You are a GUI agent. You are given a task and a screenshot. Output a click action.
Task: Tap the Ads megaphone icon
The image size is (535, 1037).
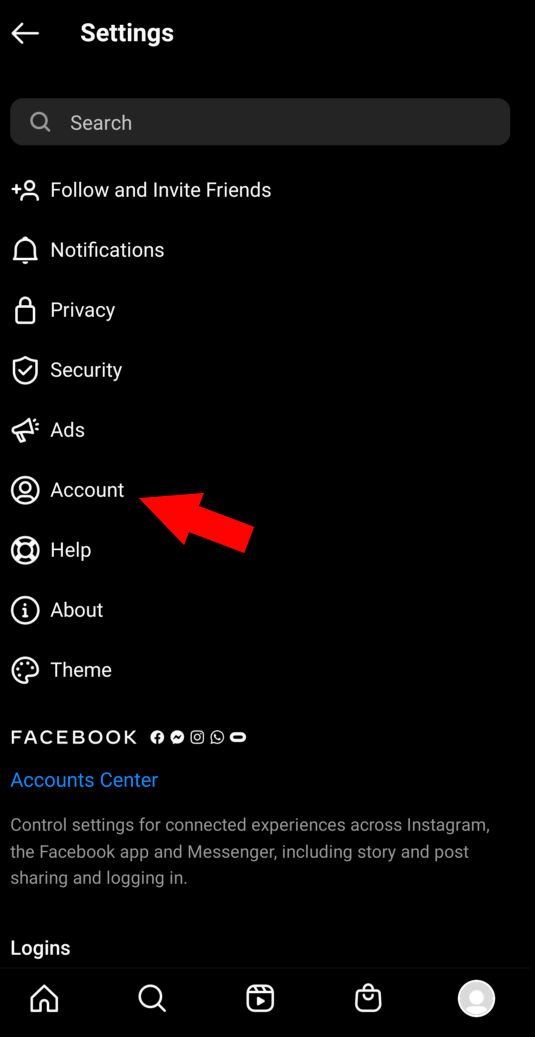25,430
